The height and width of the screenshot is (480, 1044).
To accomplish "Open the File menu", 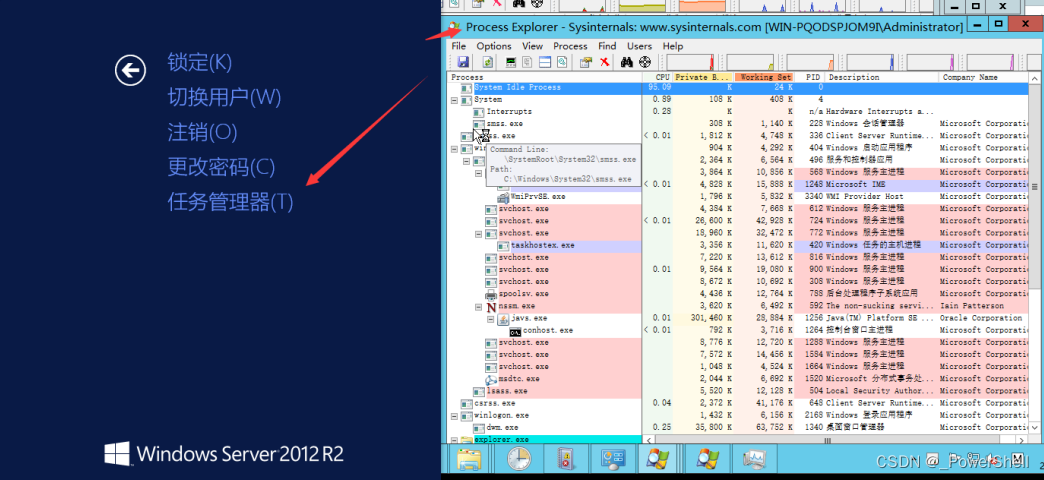I will (x=459, y=46).
